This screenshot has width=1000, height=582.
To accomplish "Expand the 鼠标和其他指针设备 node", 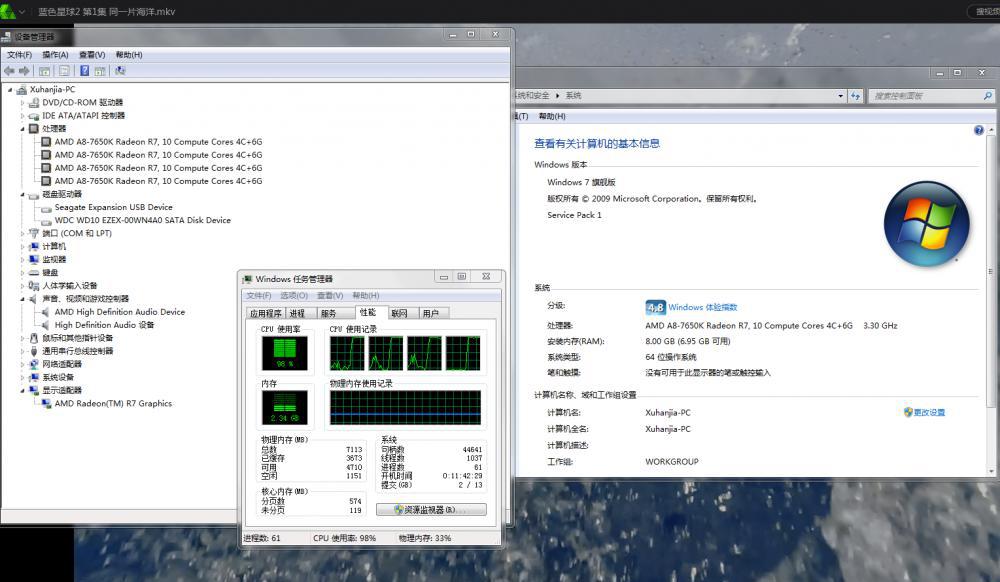I will click(x=22, y=338).
